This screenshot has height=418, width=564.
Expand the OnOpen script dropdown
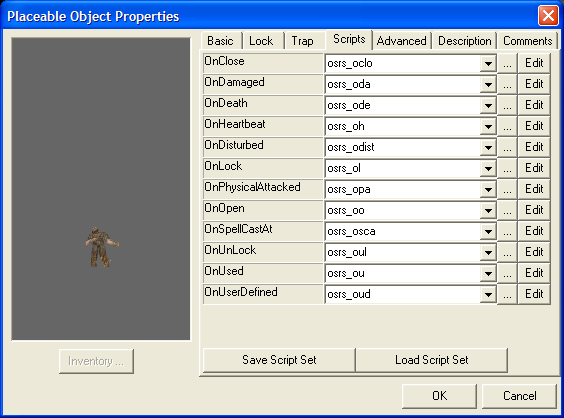coord(488,210)
